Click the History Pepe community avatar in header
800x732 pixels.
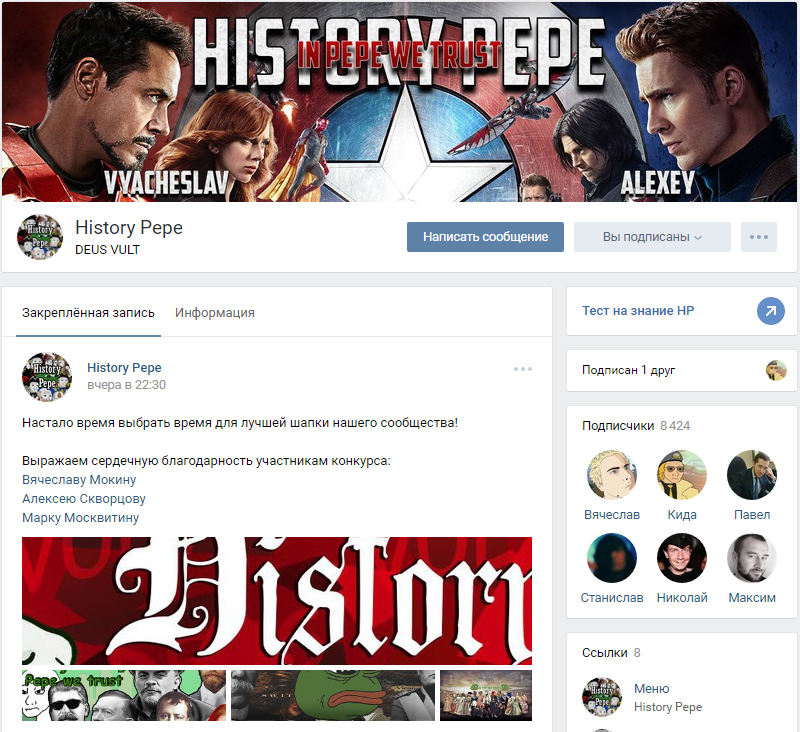click(40, 237)
